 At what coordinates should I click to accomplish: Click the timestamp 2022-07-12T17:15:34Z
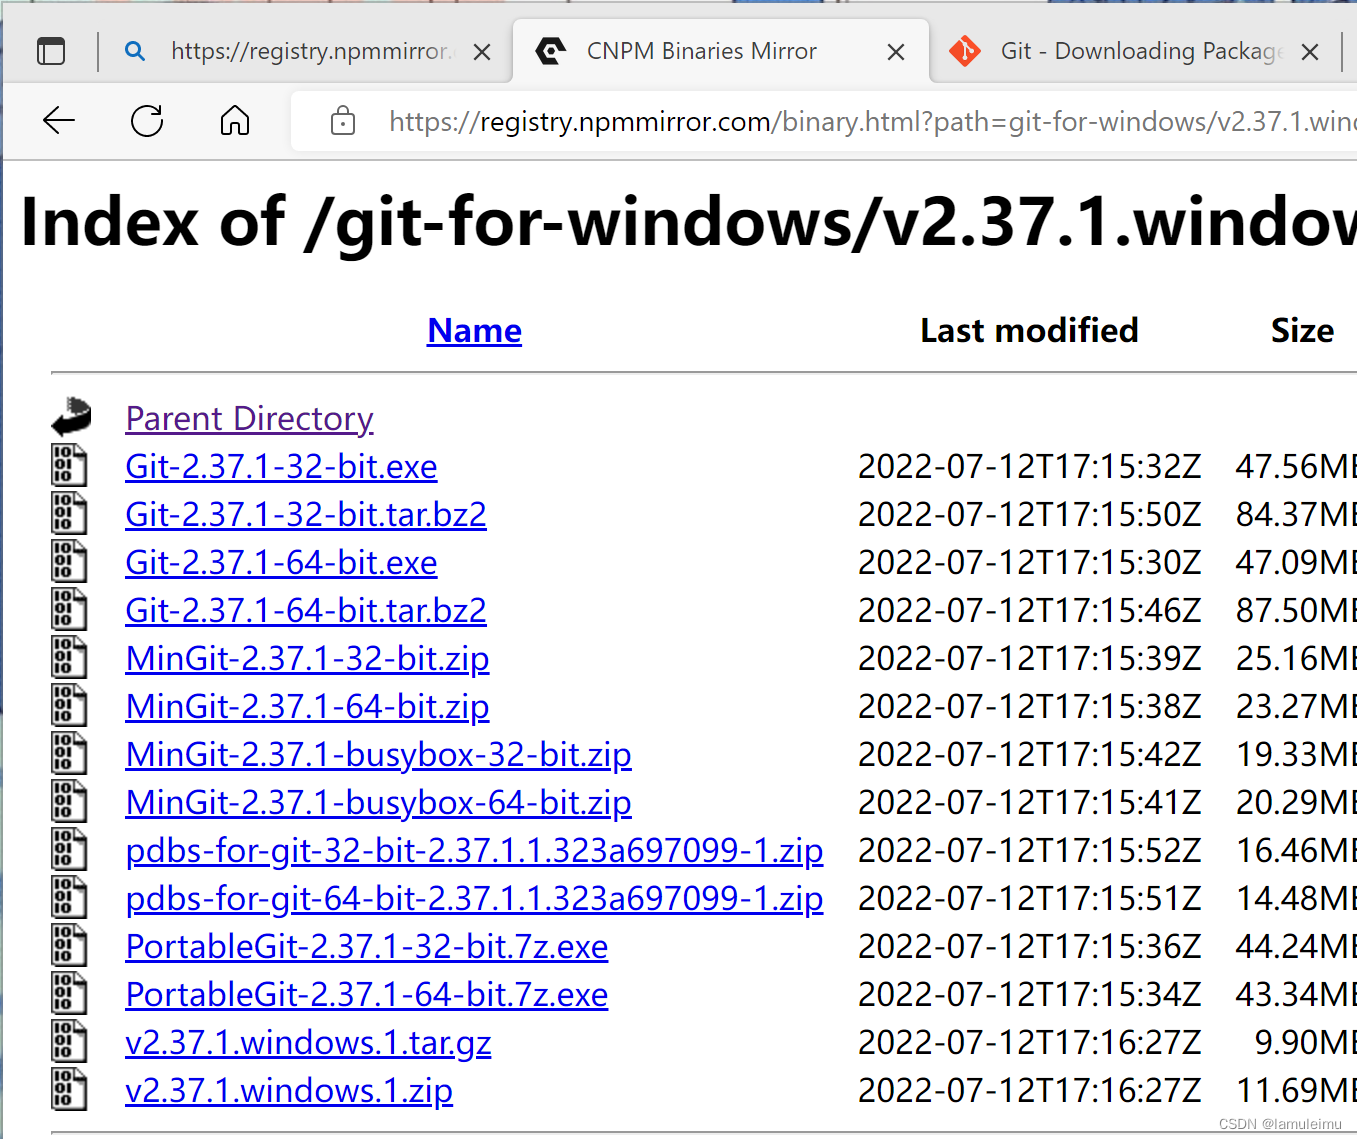[1029, 994]
